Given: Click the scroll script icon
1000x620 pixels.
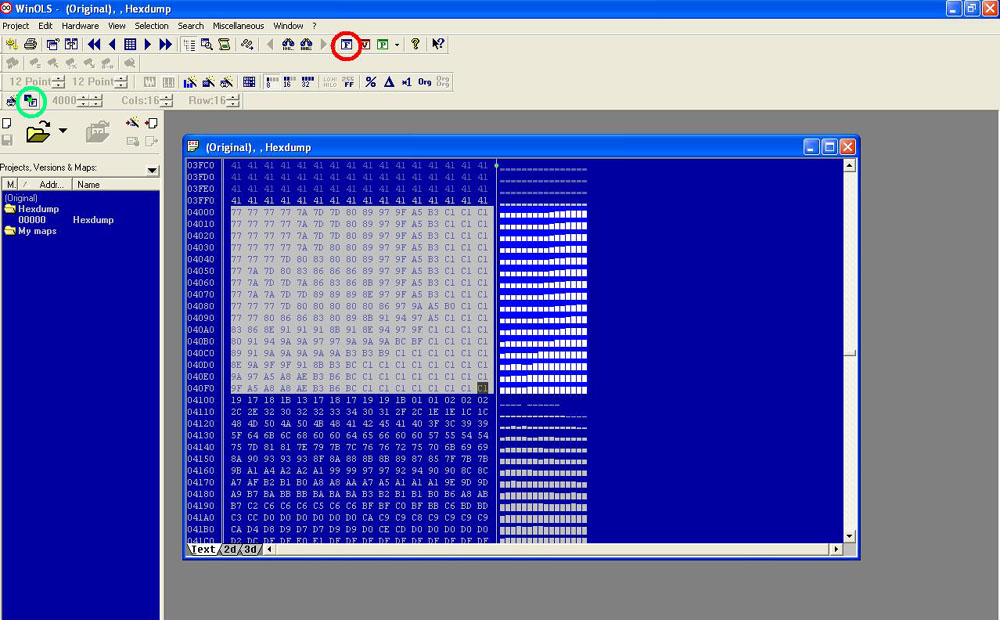Looking at the screenshot, I should pyautogui.click(x=224, y=44).
